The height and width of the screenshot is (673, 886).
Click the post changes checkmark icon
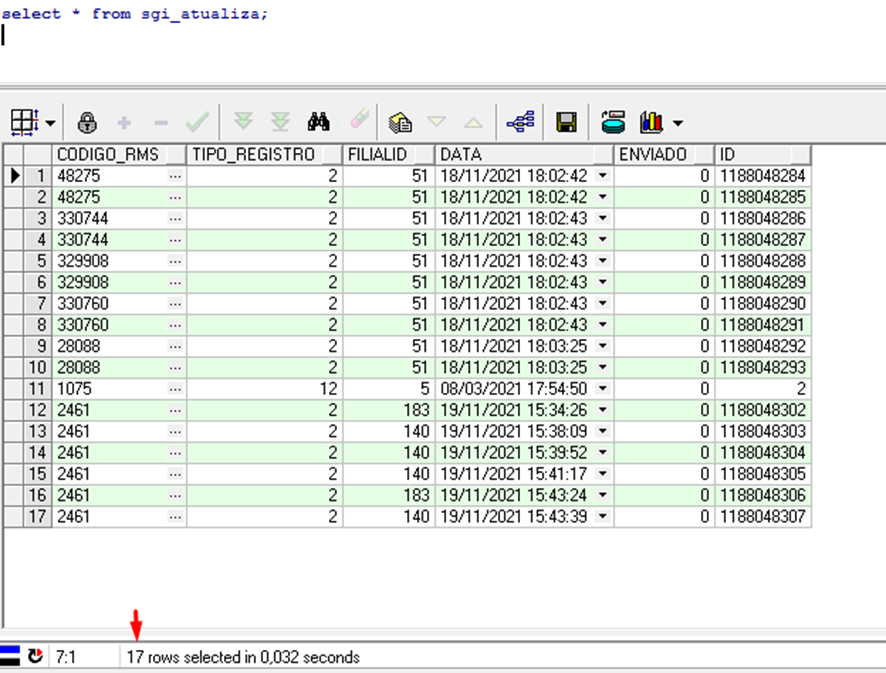[197, 122]
